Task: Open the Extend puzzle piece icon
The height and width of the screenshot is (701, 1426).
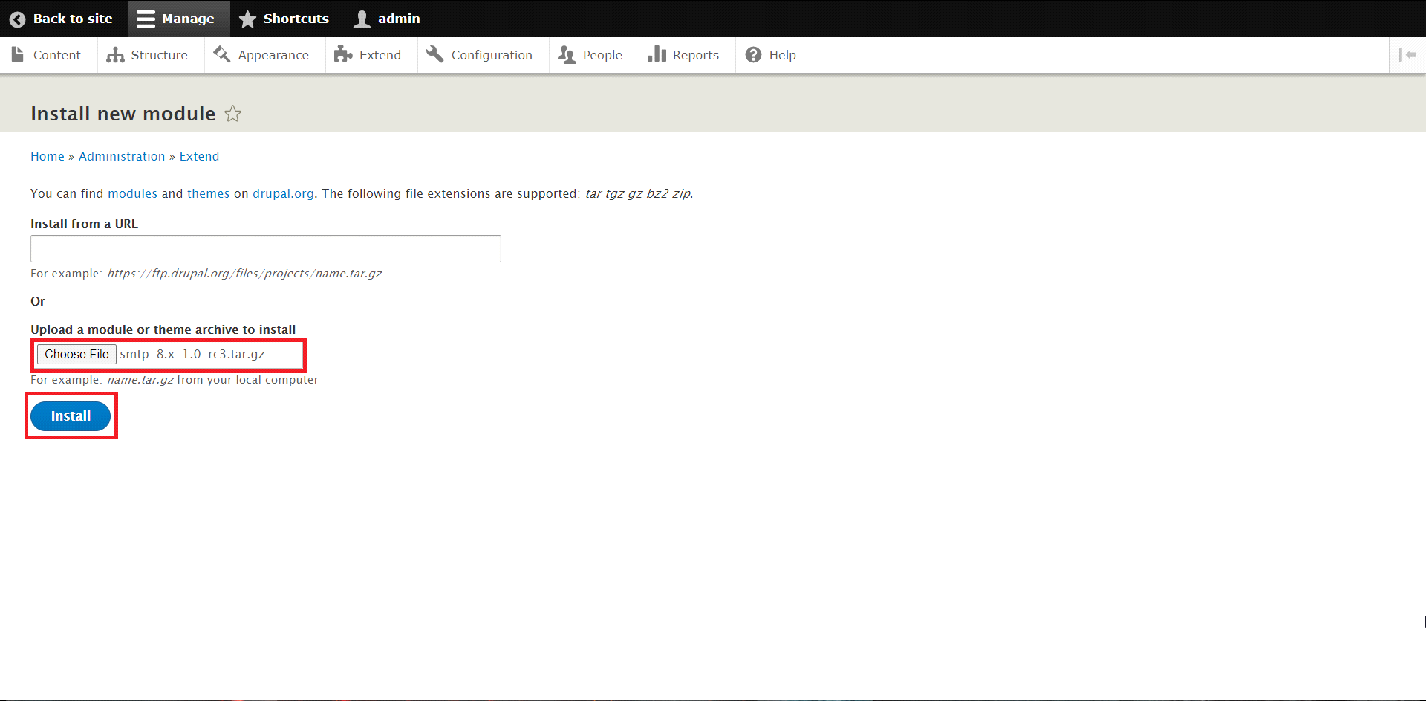Action: click(x=343, y=55)
